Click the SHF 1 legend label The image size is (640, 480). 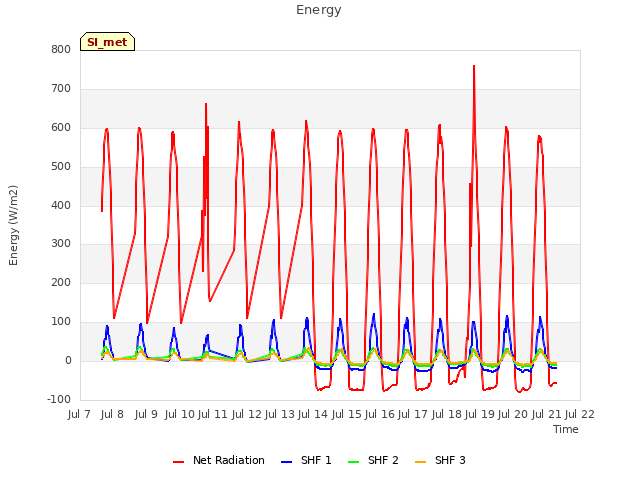click(x=316, y=460)
